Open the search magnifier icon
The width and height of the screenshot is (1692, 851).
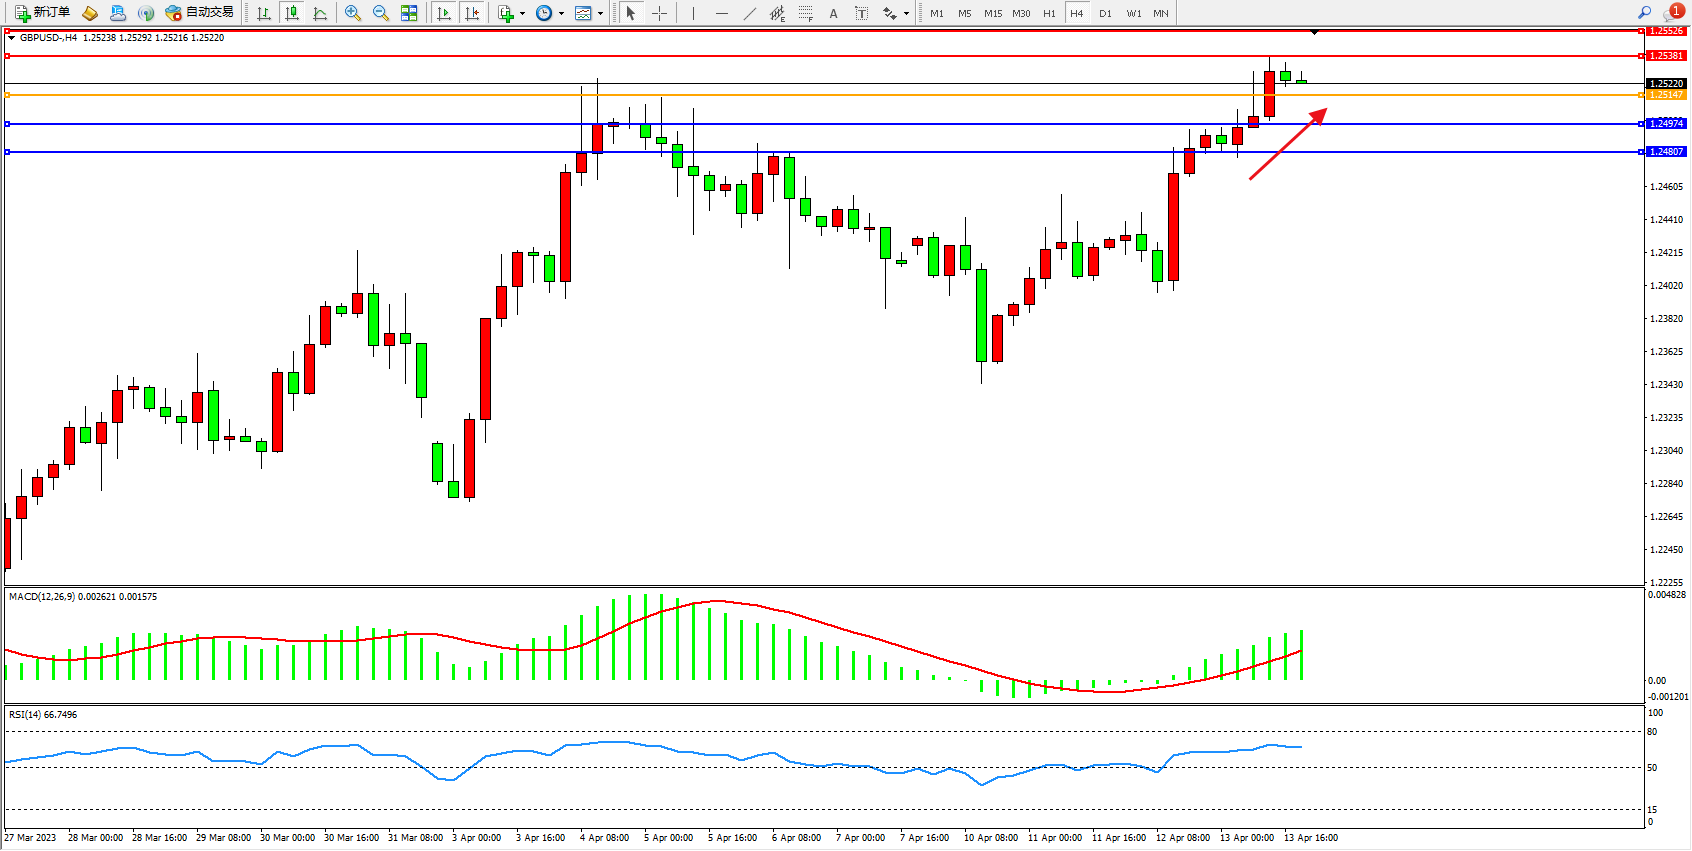tap(1644, 13)
